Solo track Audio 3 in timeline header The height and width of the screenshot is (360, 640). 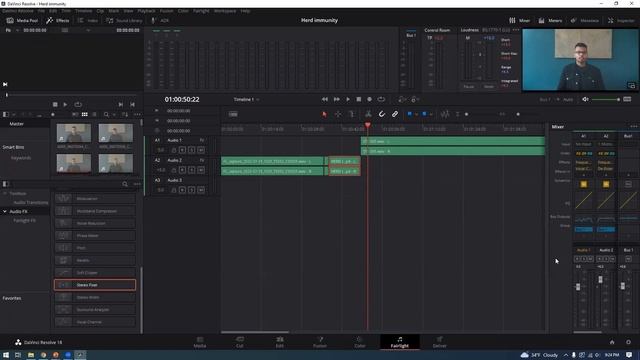(191, 190)
